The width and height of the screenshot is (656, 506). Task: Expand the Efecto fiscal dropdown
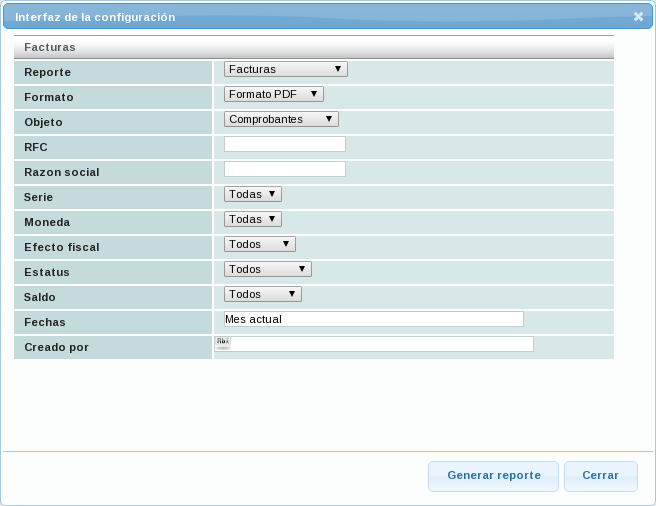[x=259, y=244]
